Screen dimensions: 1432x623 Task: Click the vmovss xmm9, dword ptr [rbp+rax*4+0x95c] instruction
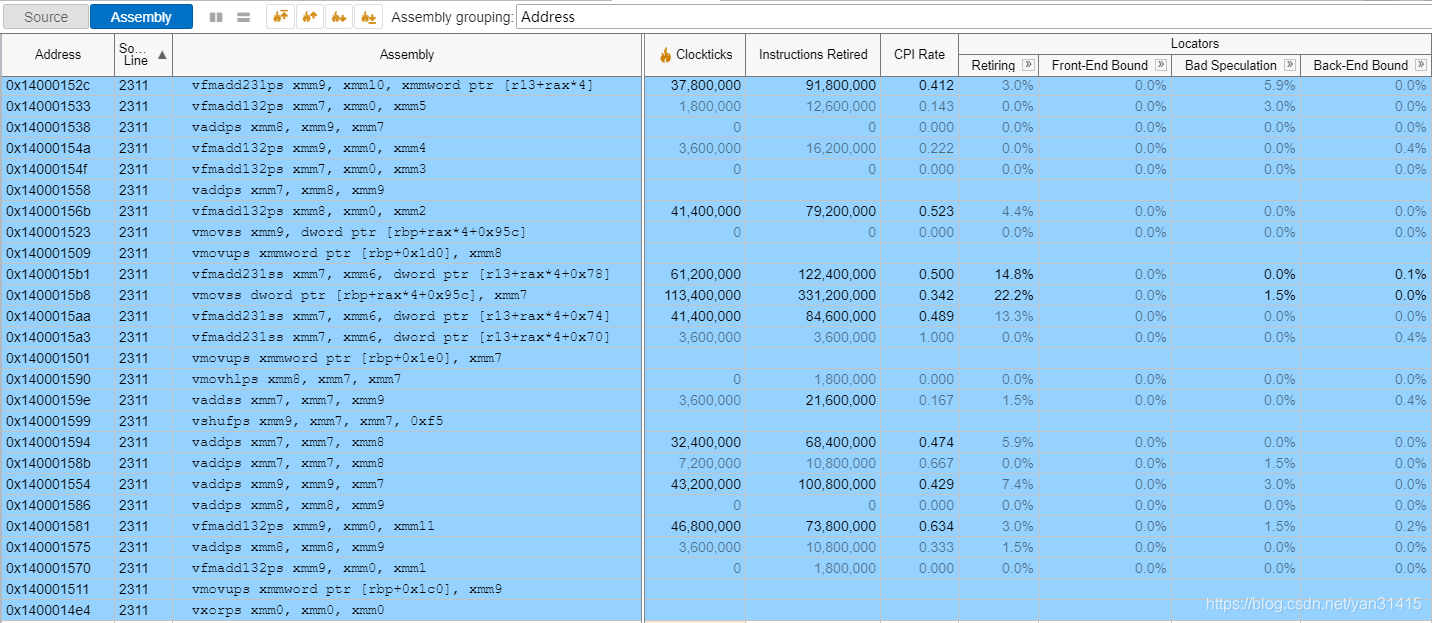click(x=359, y=232)
